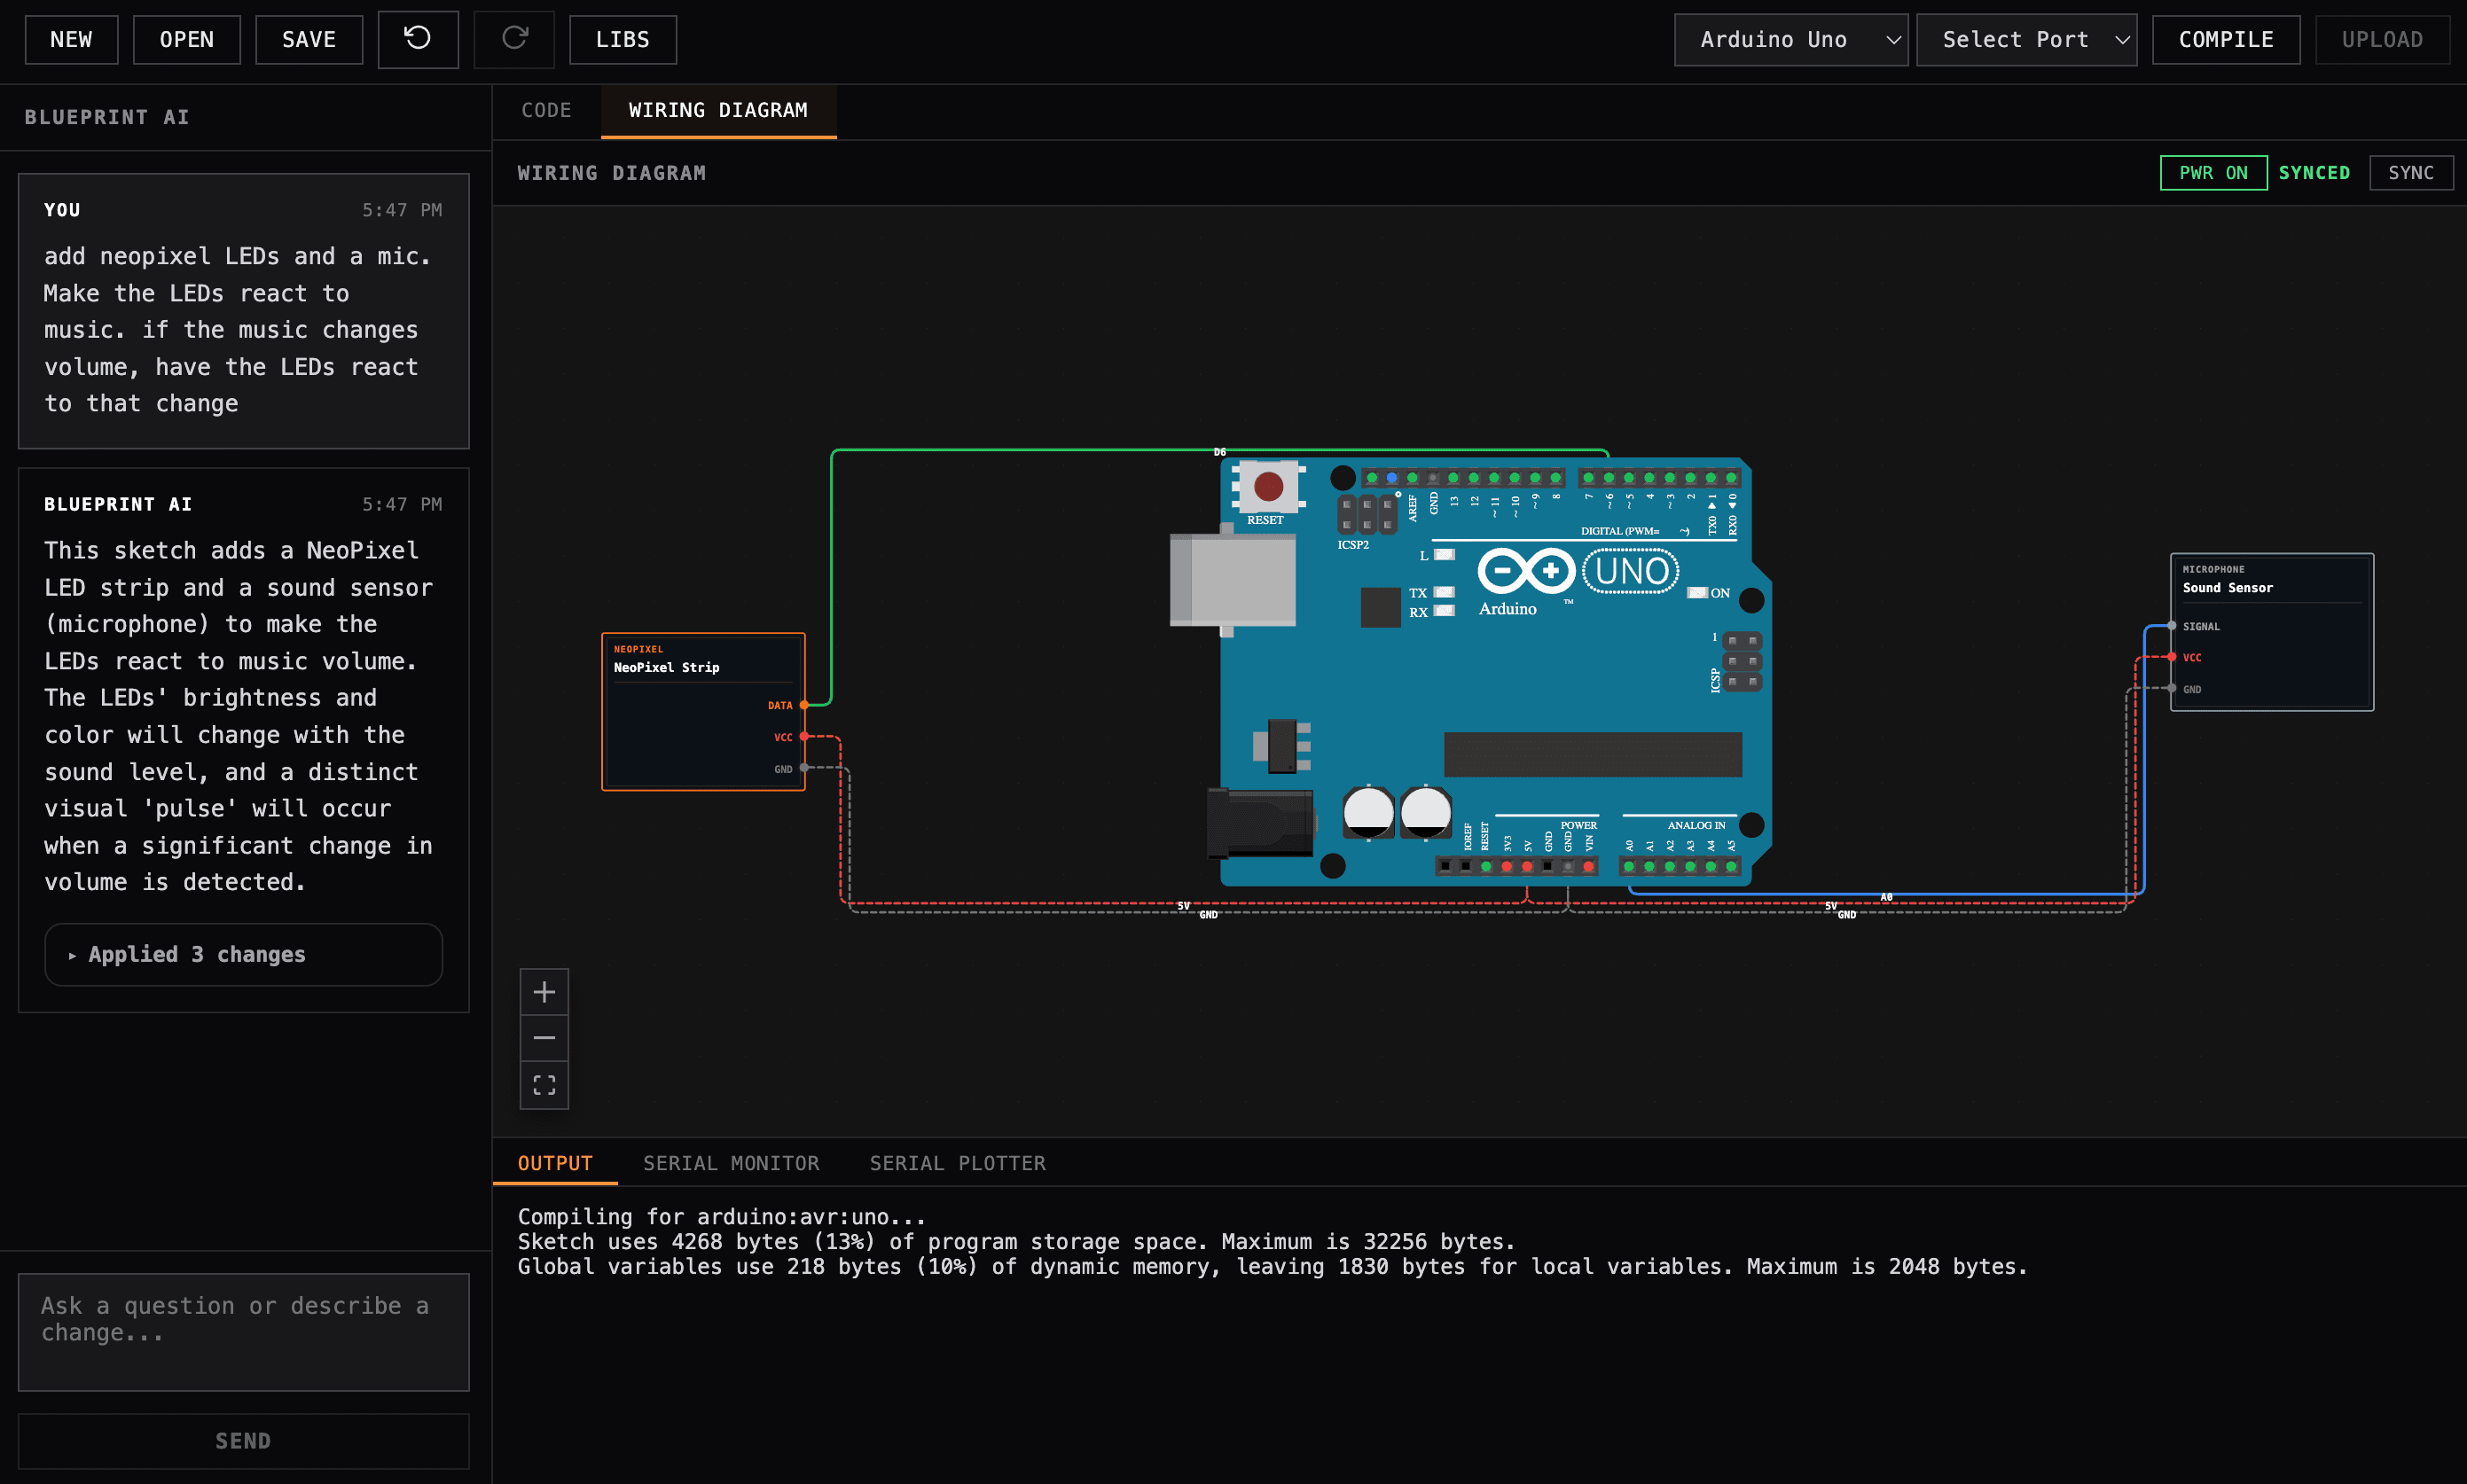Click the L LED indicator on board
This screenshot has height=1484, width=2467.
point(1444,555)
